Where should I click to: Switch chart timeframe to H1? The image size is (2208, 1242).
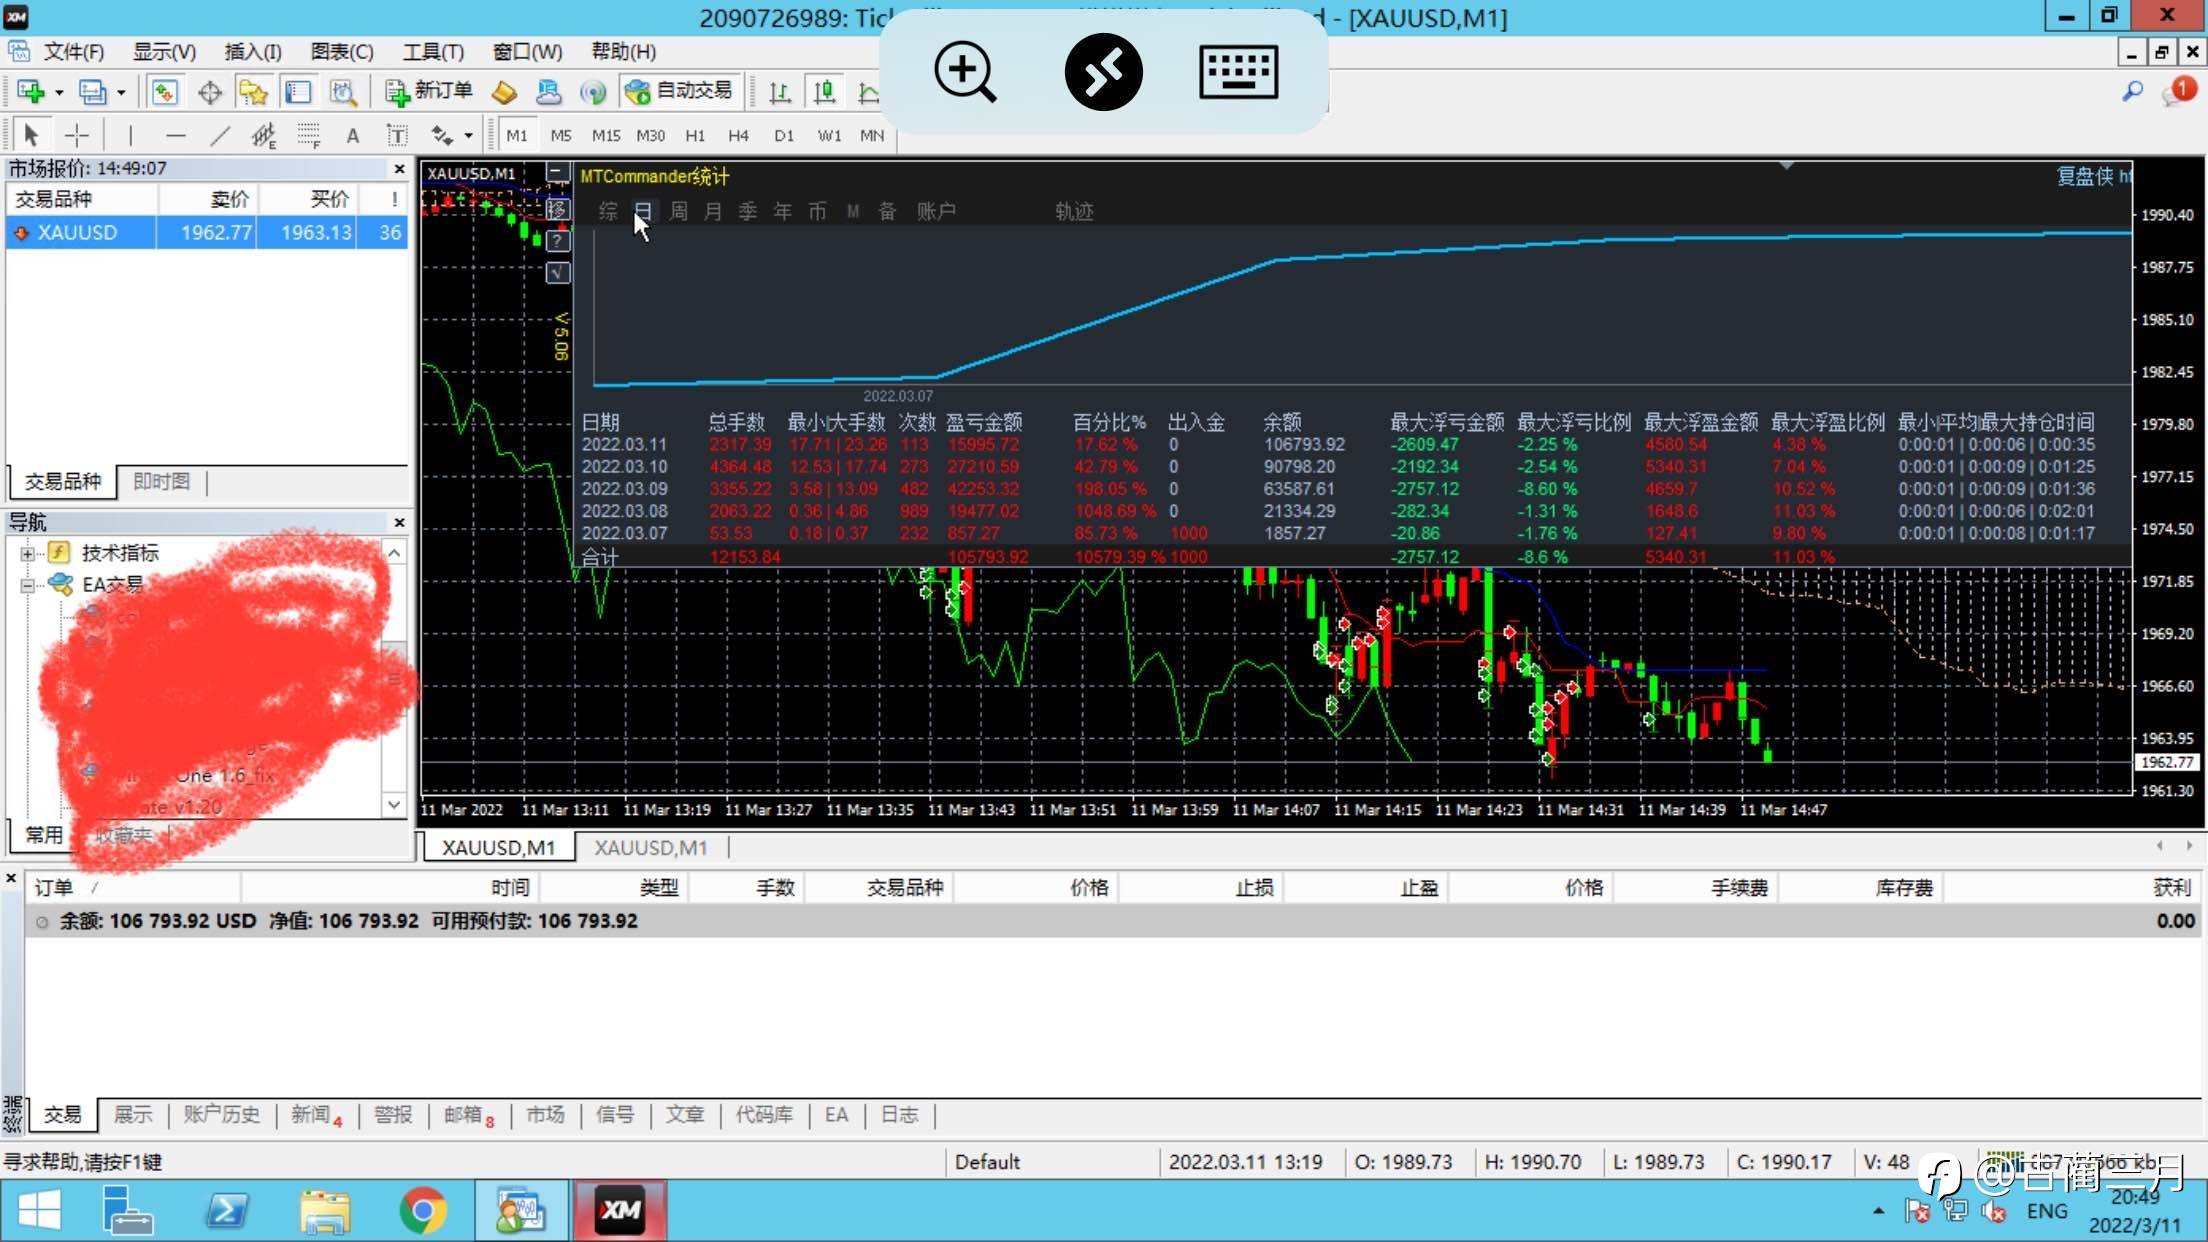[695, 135]
